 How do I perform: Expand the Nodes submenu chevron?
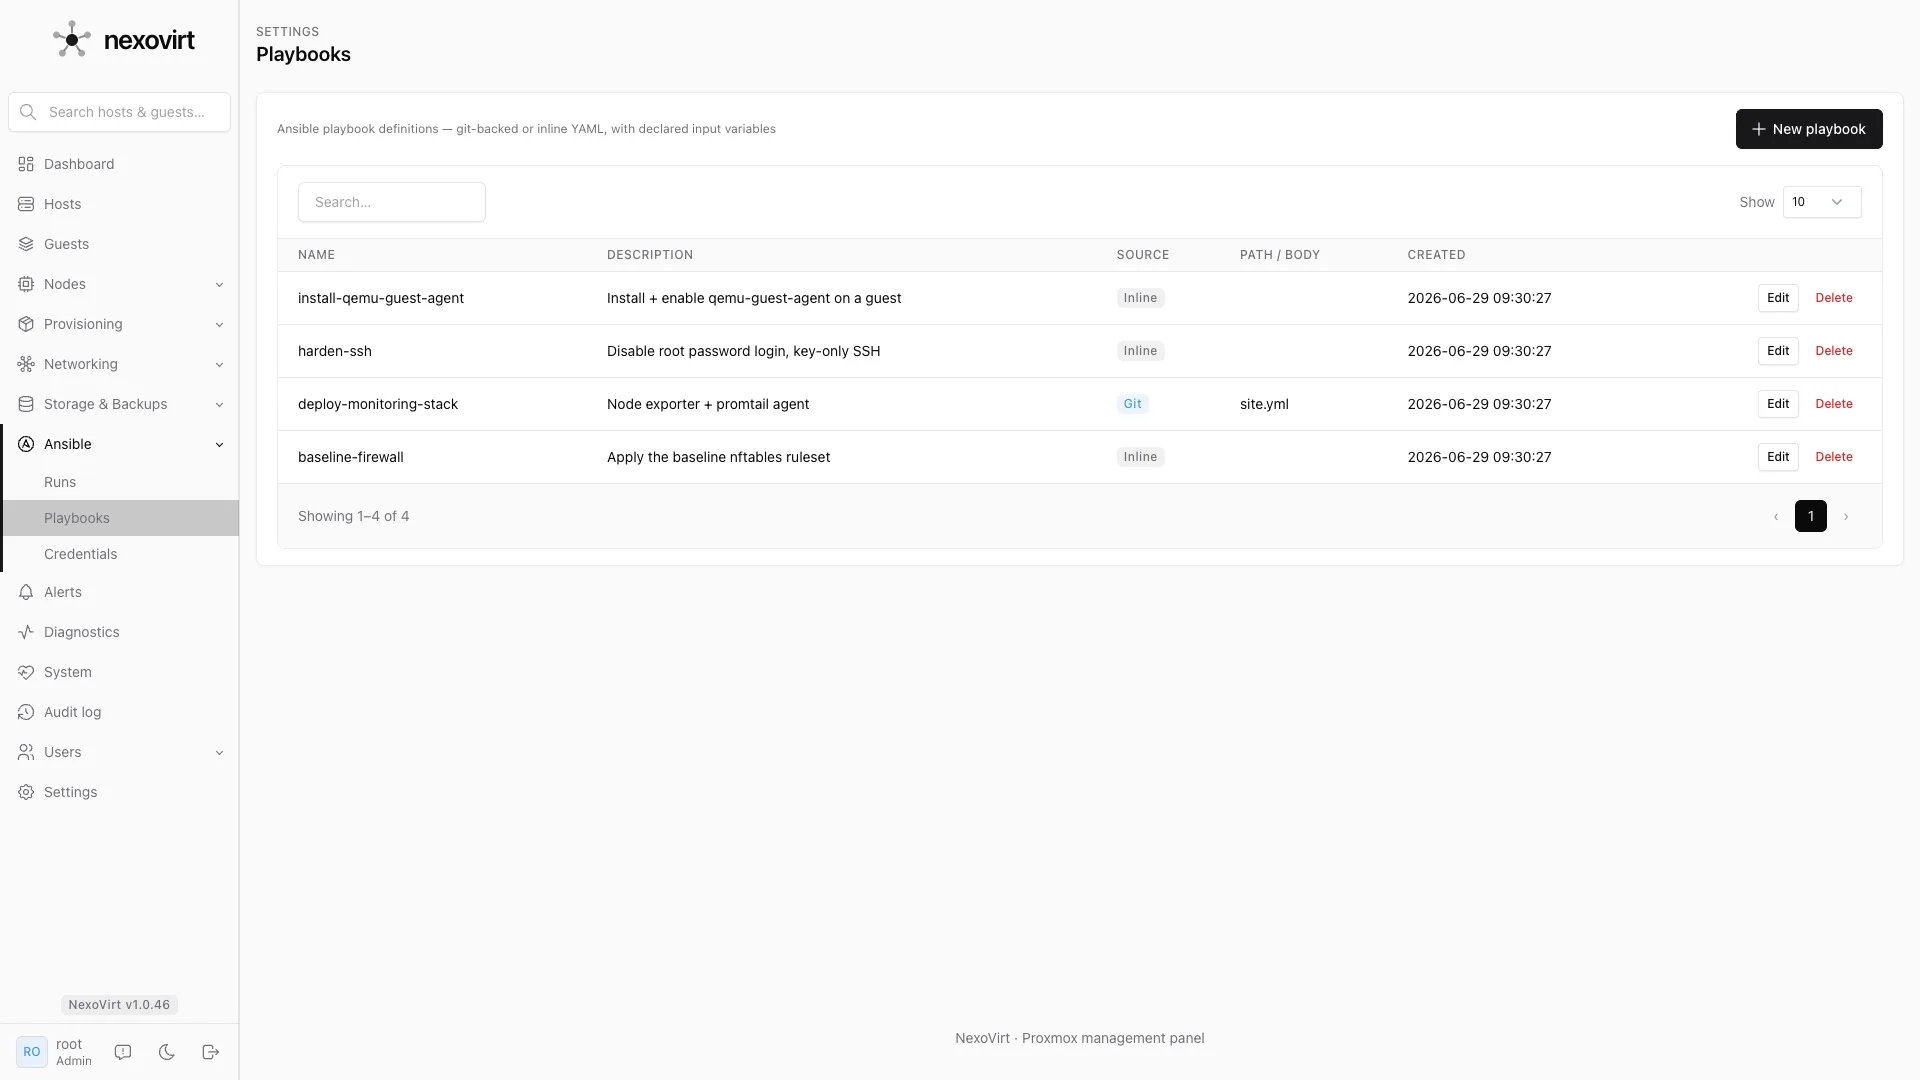click(219, 285)
